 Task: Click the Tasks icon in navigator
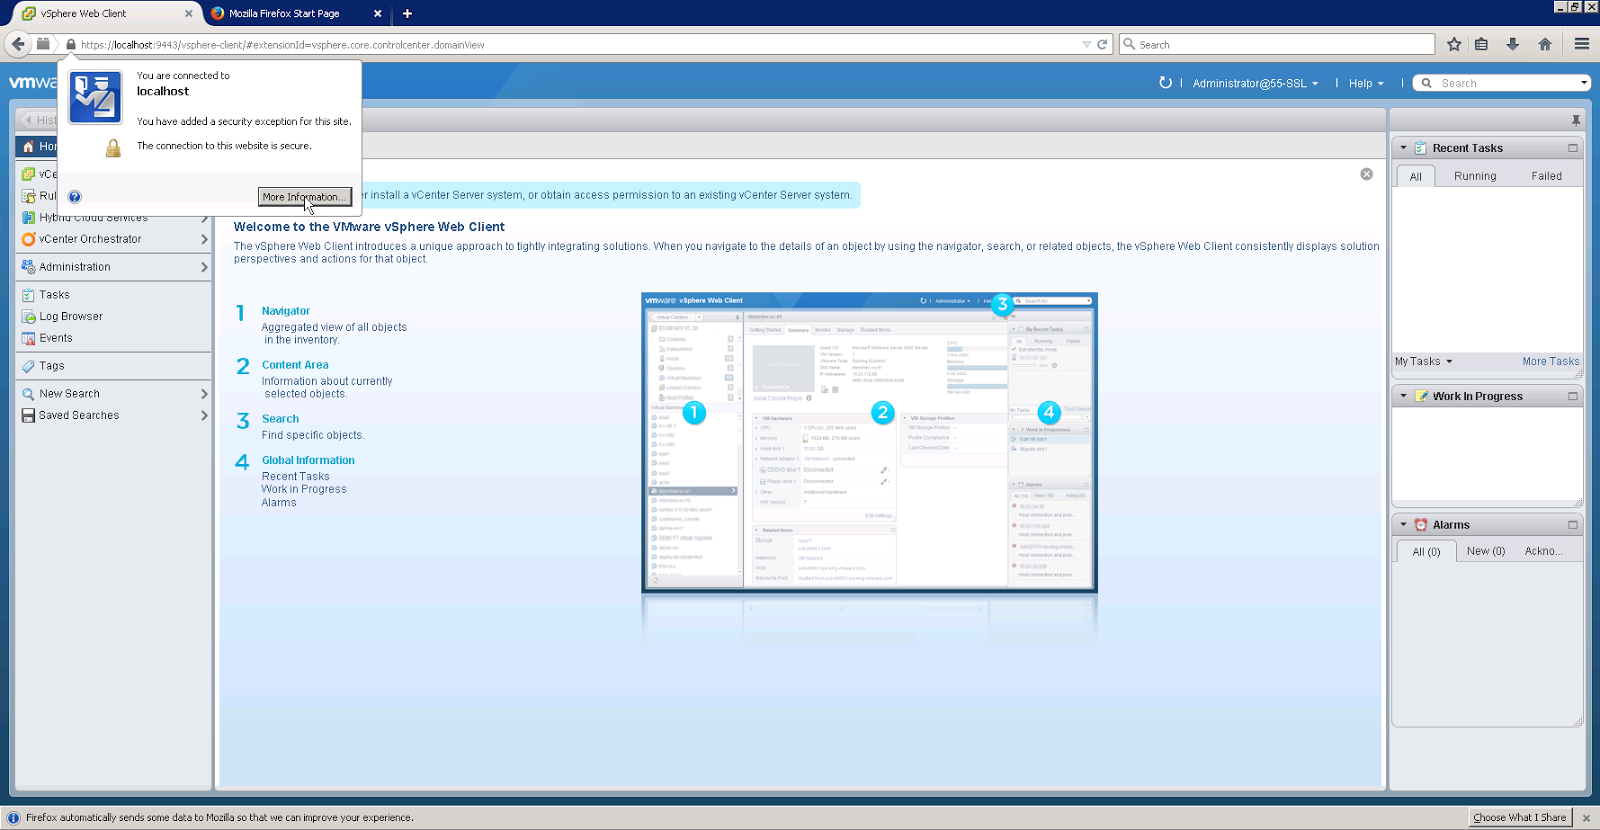point(29,295)
